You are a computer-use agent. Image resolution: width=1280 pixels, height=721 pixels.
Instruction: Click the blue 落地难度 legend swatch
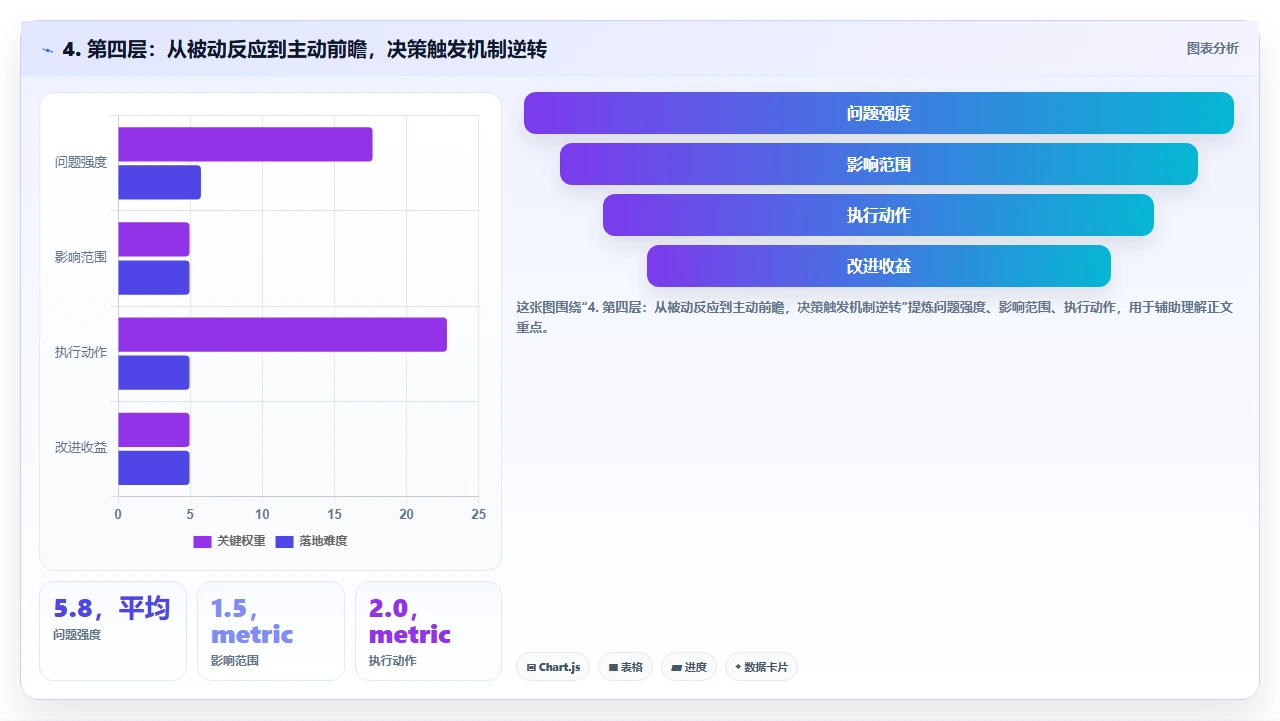click(284, 541)
